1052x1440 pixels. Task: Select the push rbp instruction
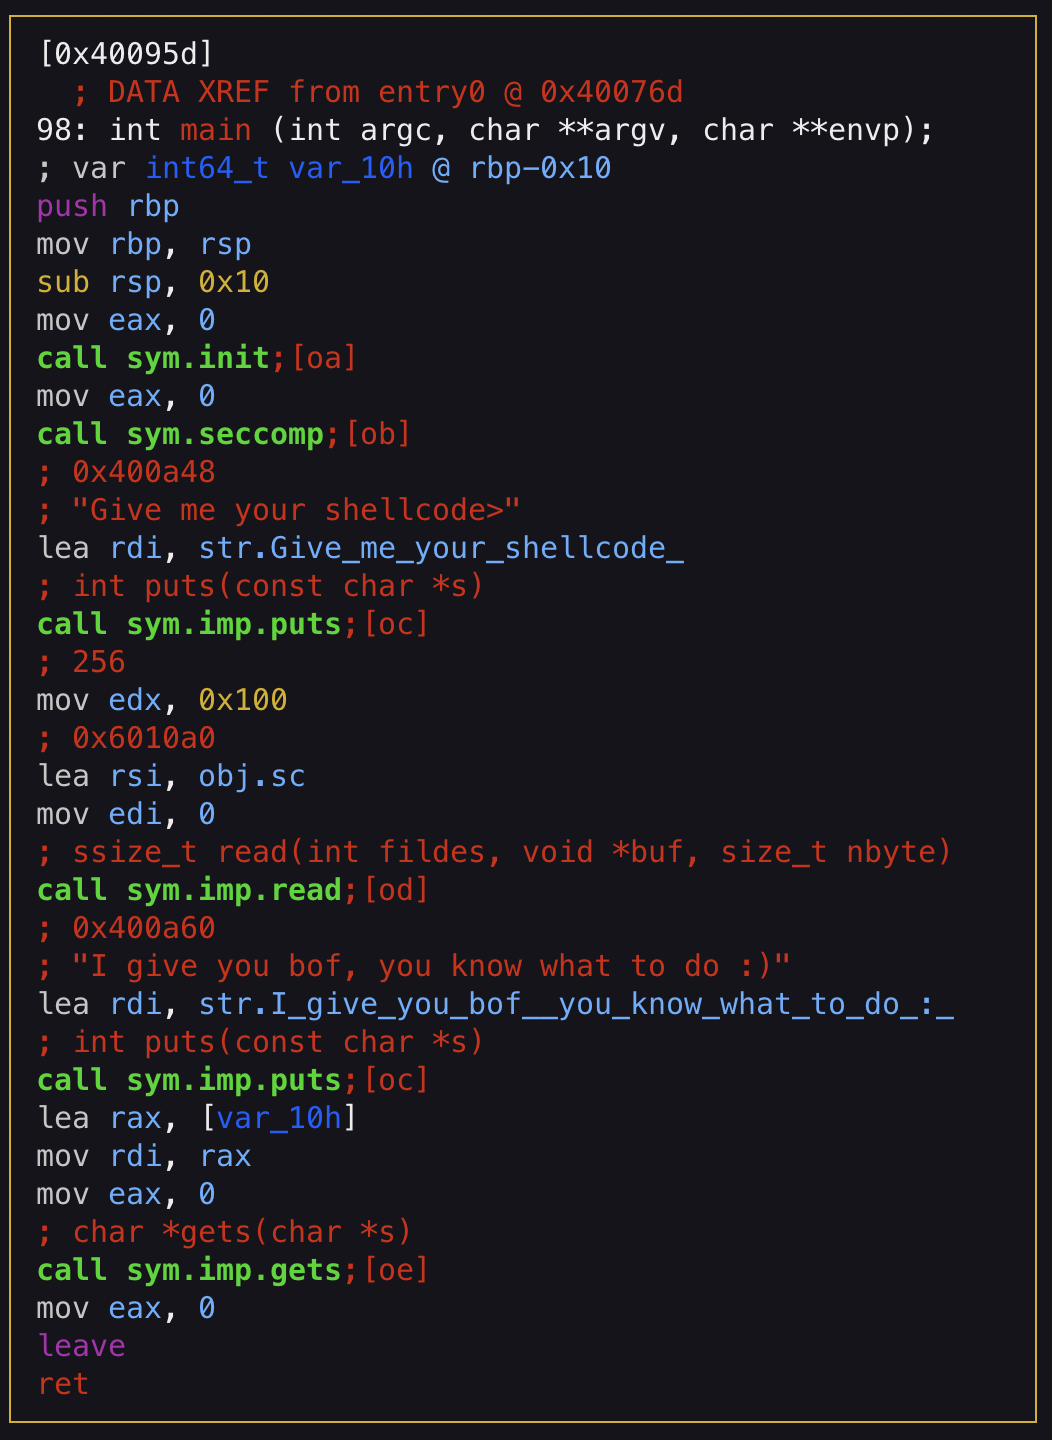[108, 206]
